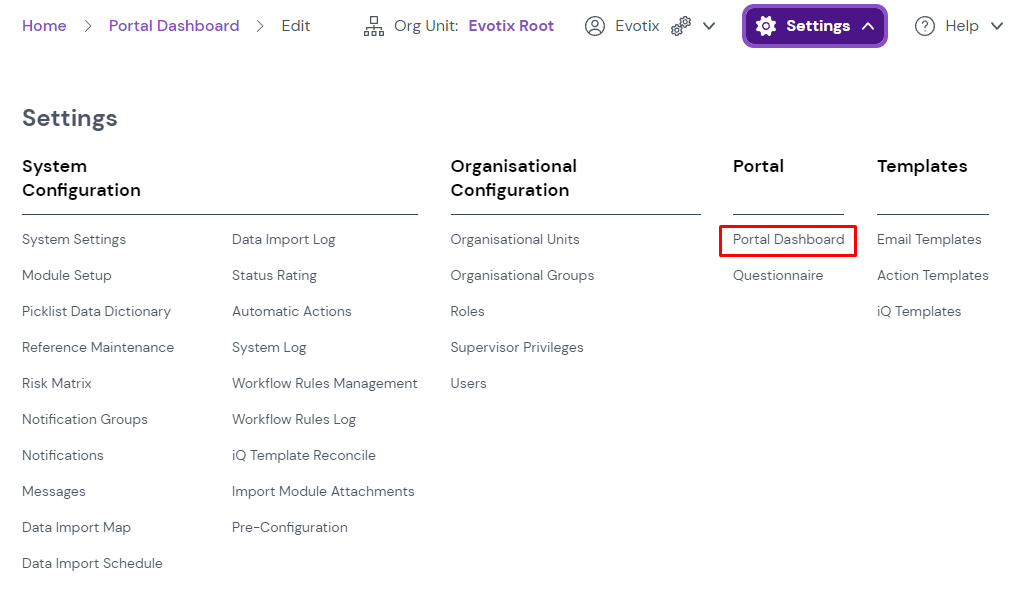Viewport: 1029px width, 590px height.
Task: Select Evotix Root org unit
Action: pyautogui.click(x=511, y=26)
